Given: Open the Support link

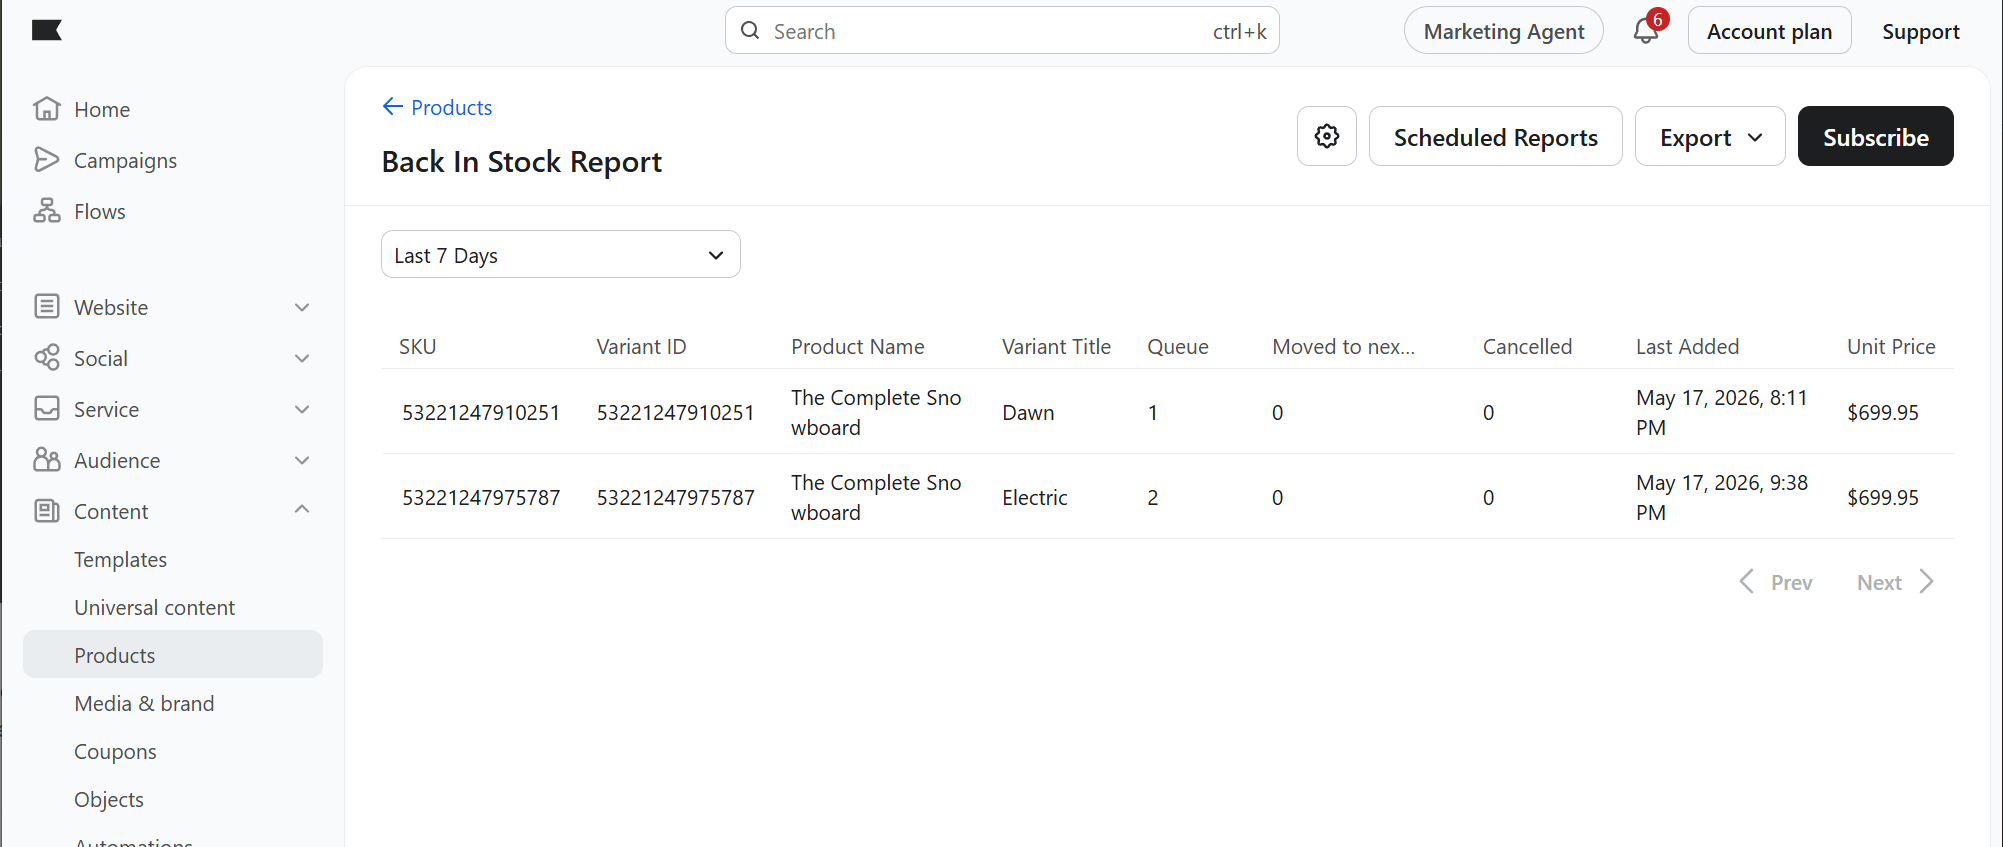Looking at the screenshot, I should tap(1920, 31).
